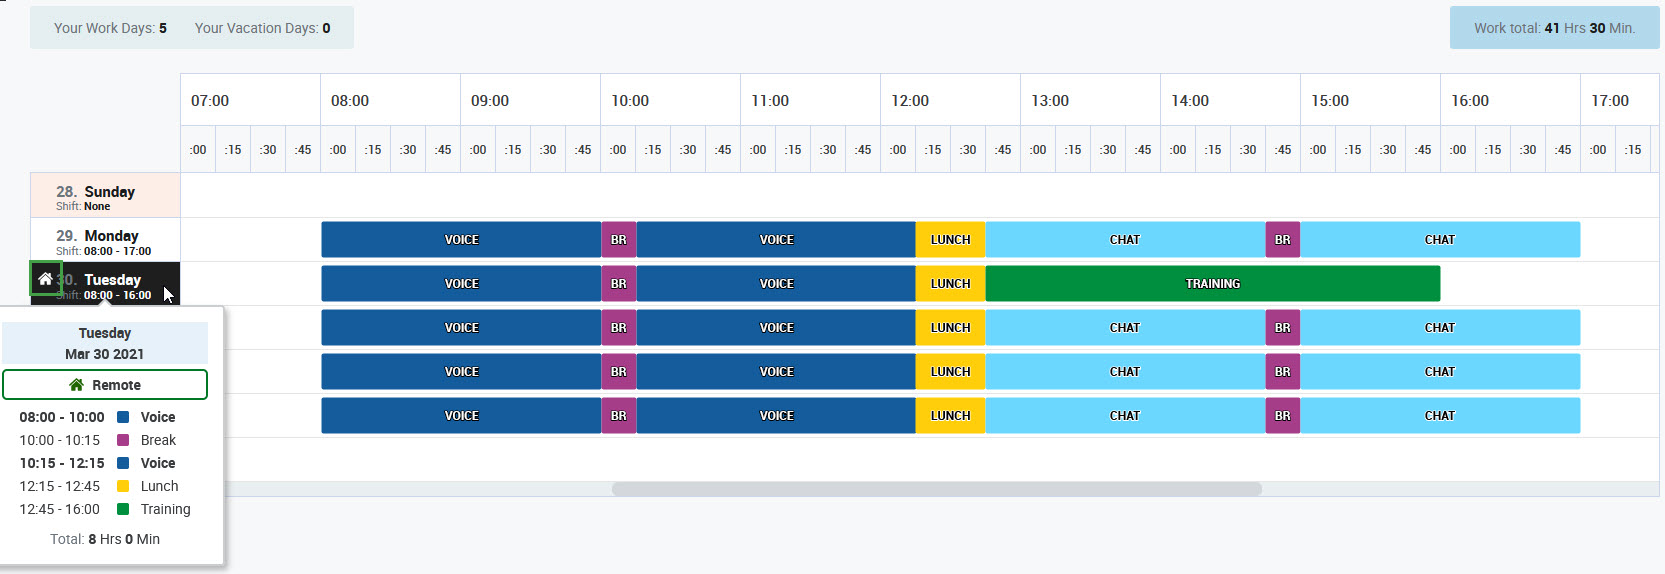Click the Your Vacation Days counter
This screenshot has width=1665, height=574.
[x=262, y=28]
